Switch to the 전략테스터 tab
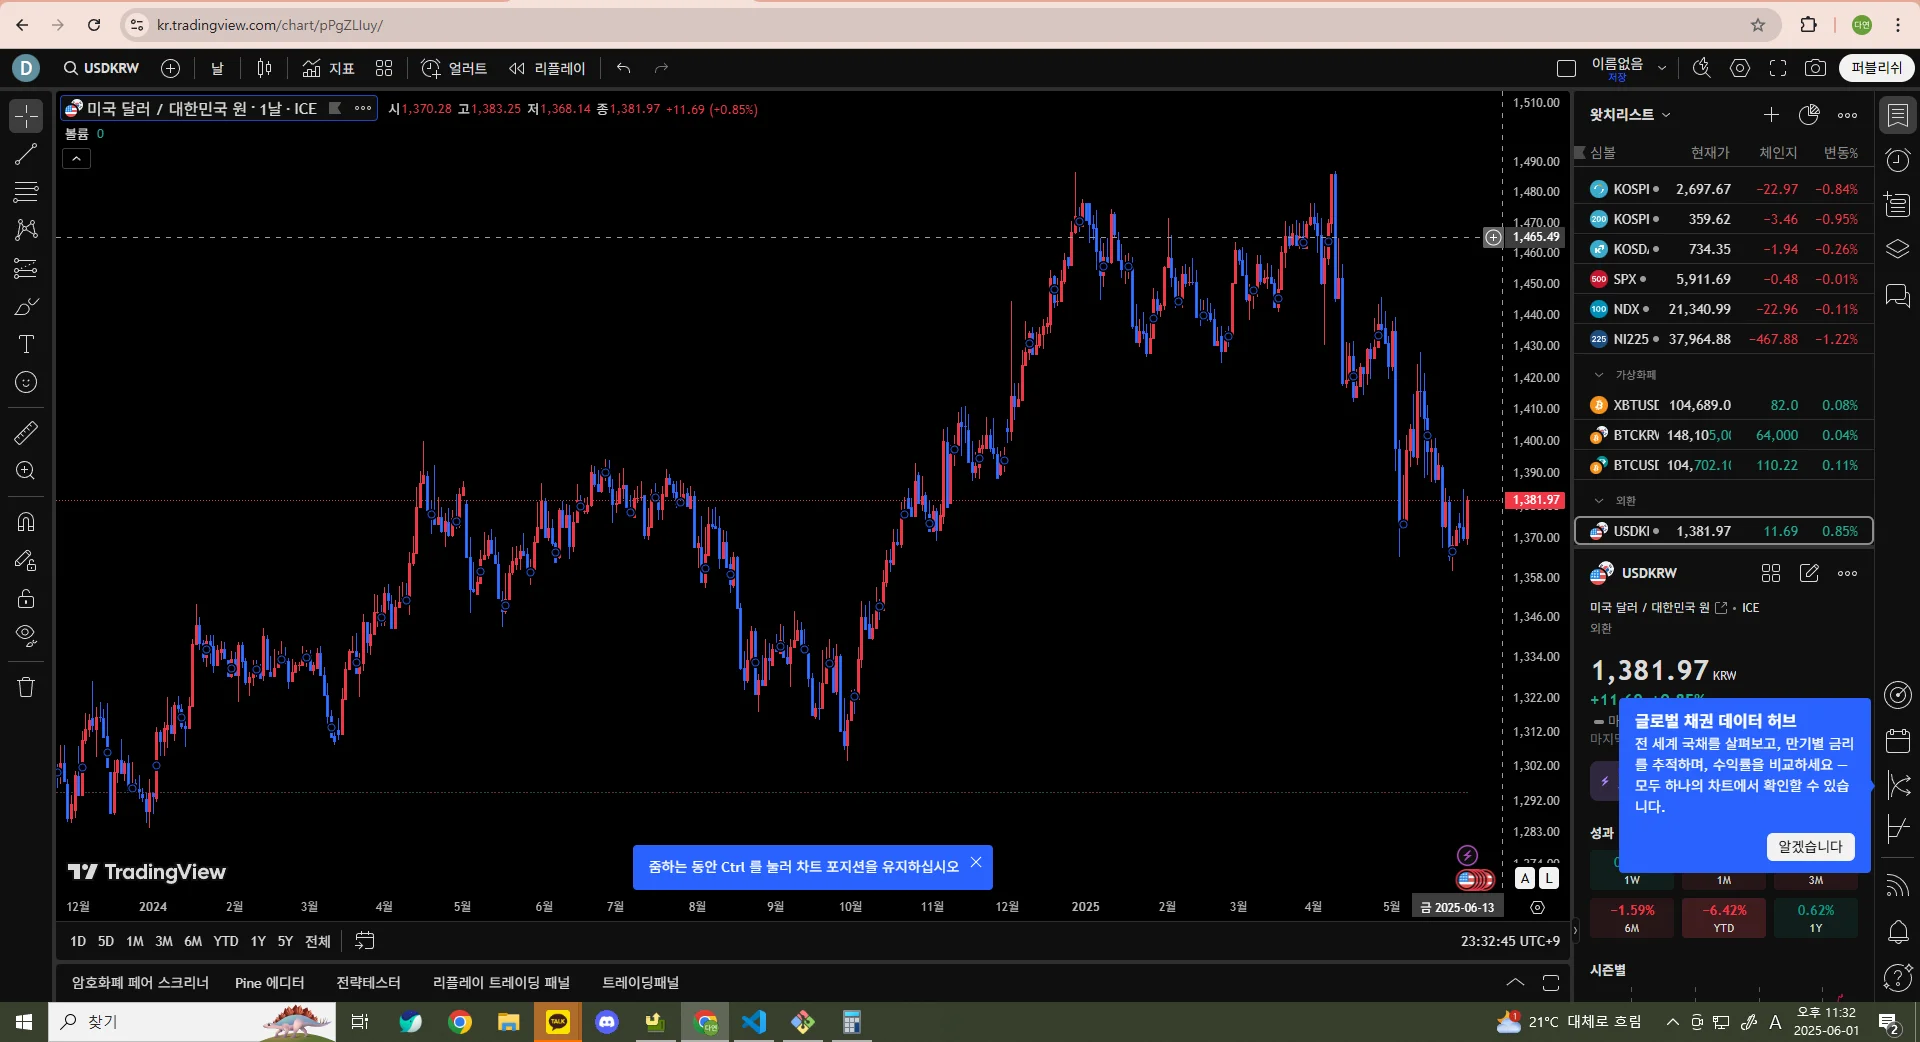1920x1042 pixels. pyautogui.click(x=368, y=983)
